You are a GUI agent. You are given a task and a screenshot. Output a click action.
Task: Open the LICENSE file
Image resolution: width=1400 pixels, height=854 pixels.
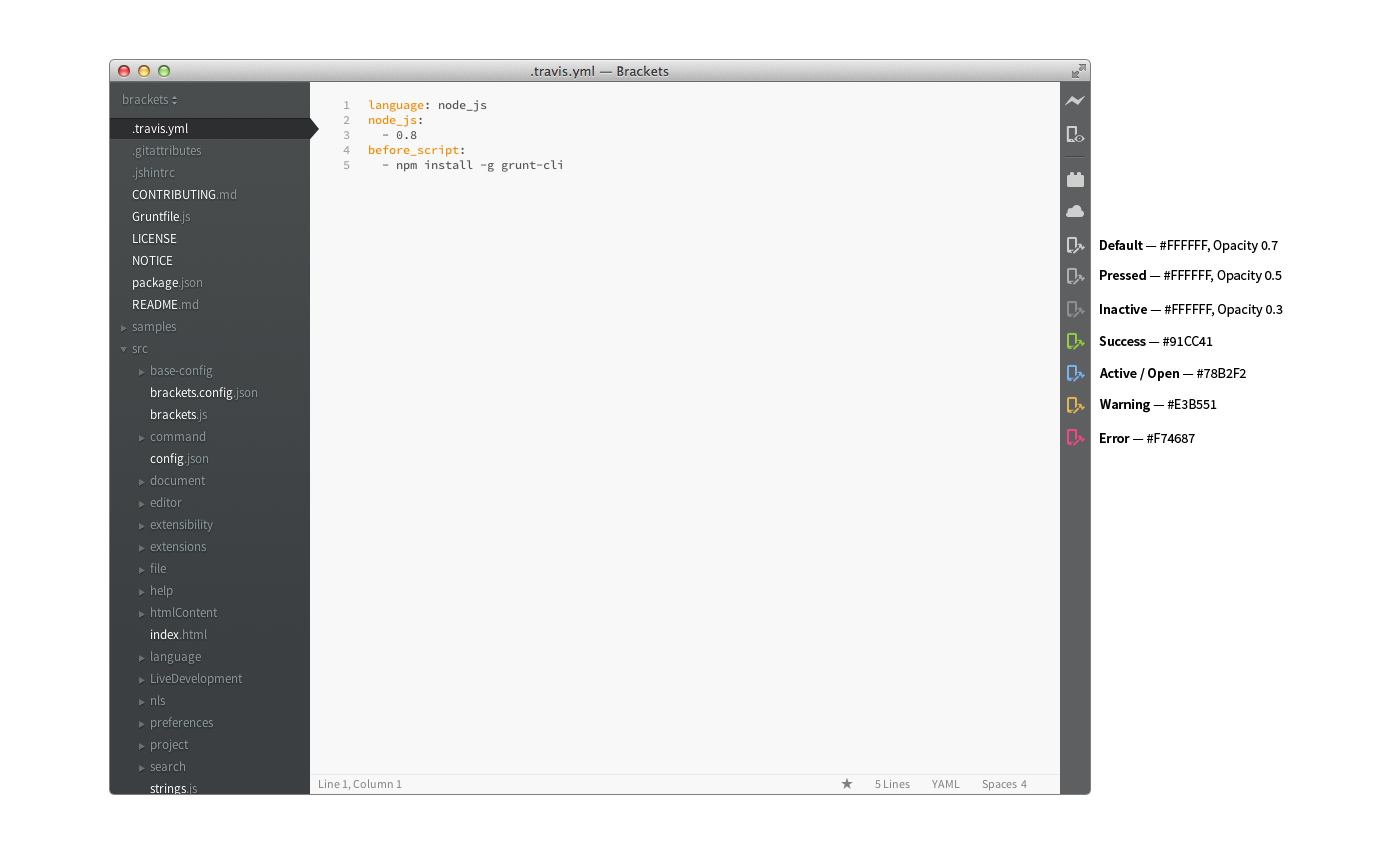coord(154,239)
